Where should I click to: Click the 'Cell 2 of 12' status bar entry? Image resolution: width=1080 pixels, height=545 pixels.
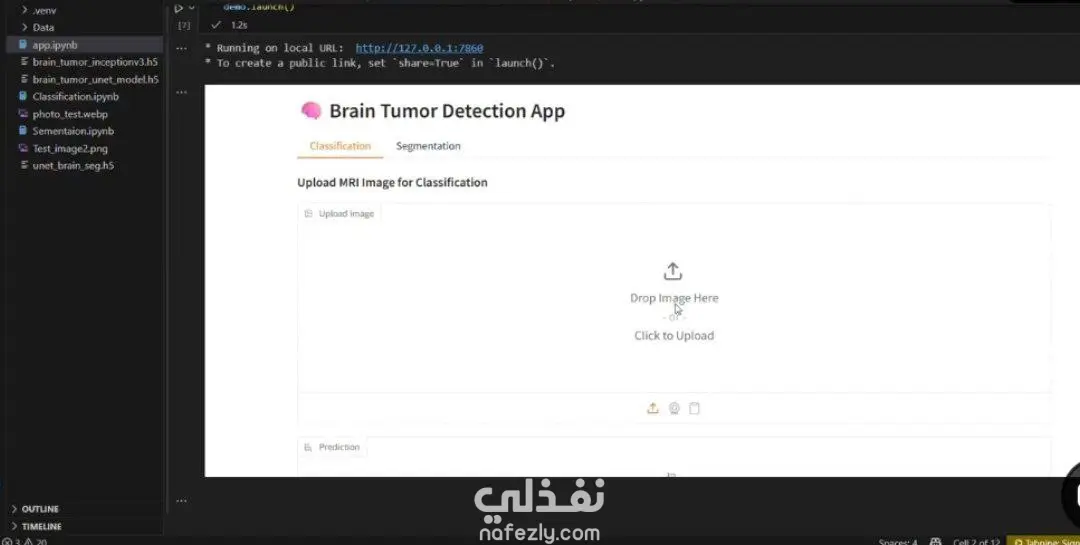tap(976, 542)
